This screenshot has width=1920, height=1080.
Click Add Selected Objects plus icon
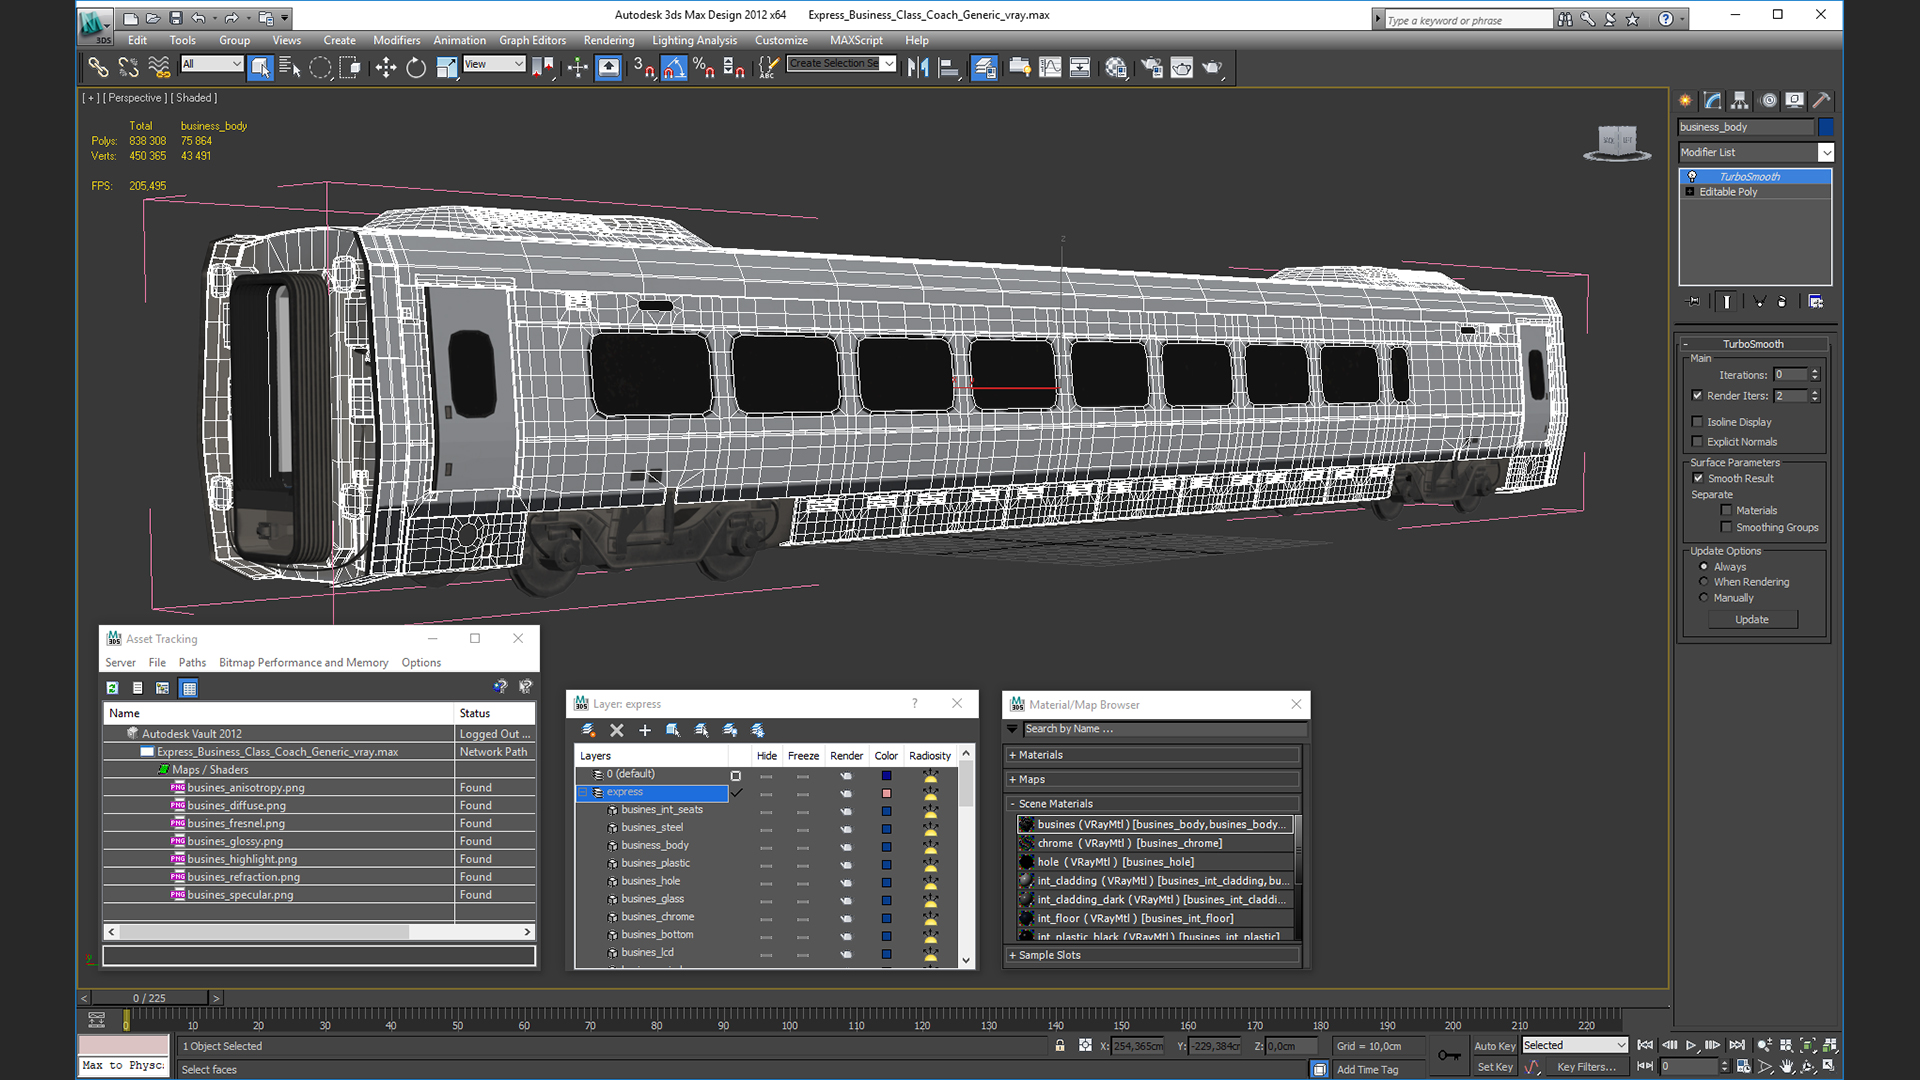pyautogui.click(x=645, y=730)
